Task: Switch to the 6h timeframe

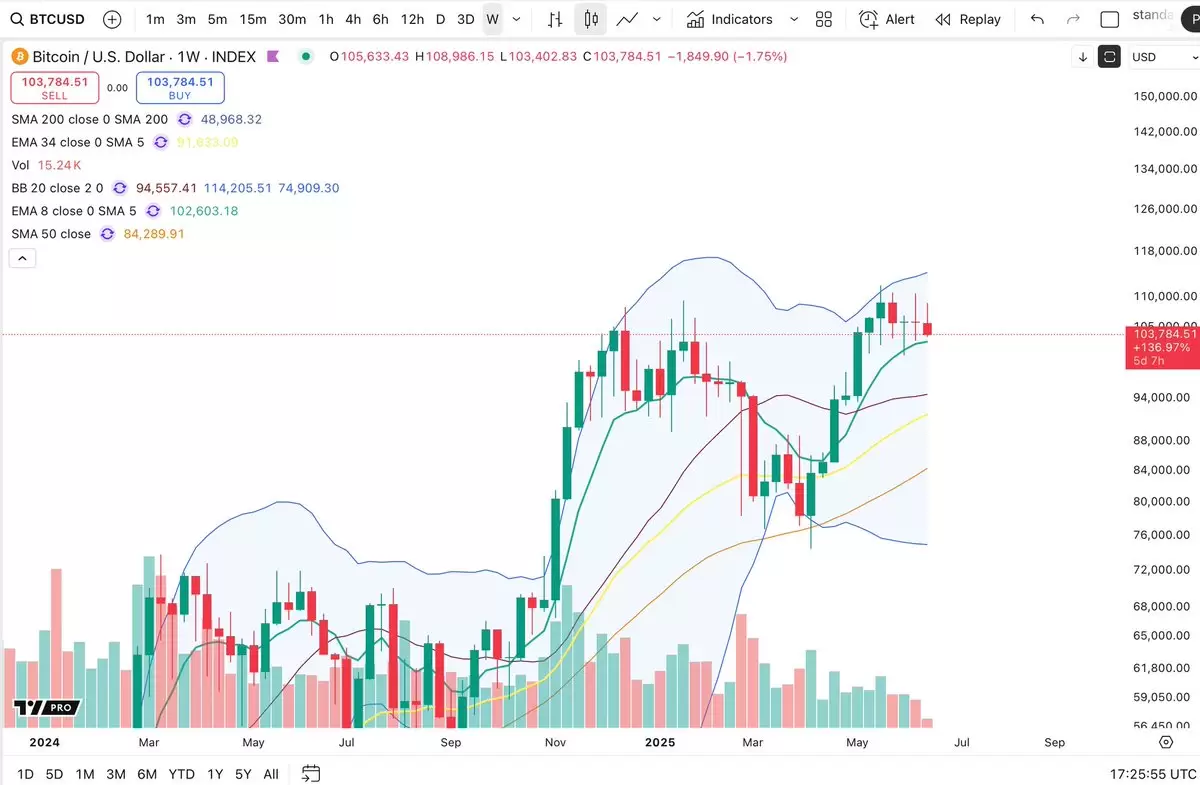Action: [x=380, y=19]
